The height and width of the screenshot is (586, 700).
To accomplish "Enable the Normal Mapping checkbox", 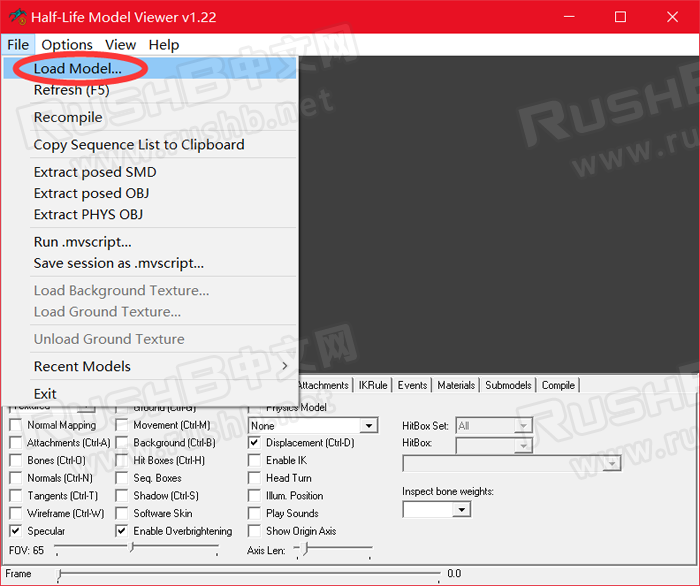I will (15, 425).
